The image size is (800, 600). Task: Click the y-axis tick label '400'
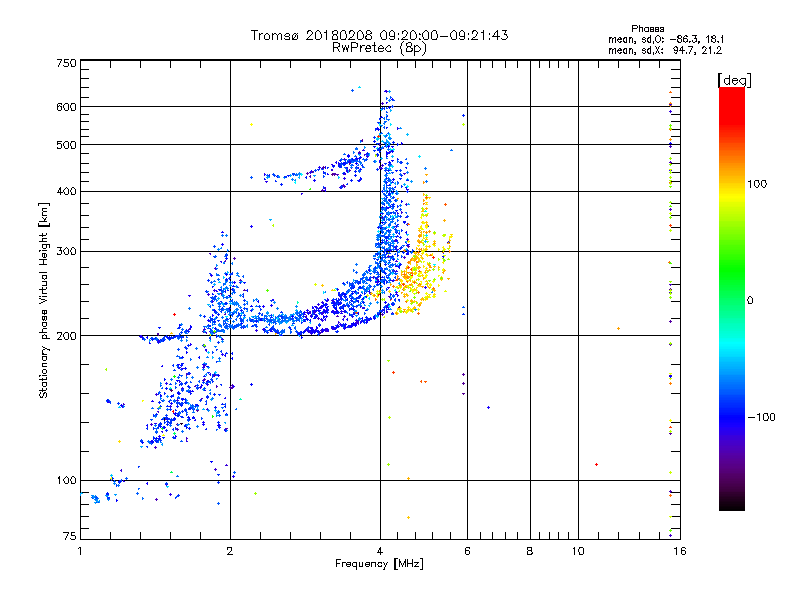pos(66,192)
